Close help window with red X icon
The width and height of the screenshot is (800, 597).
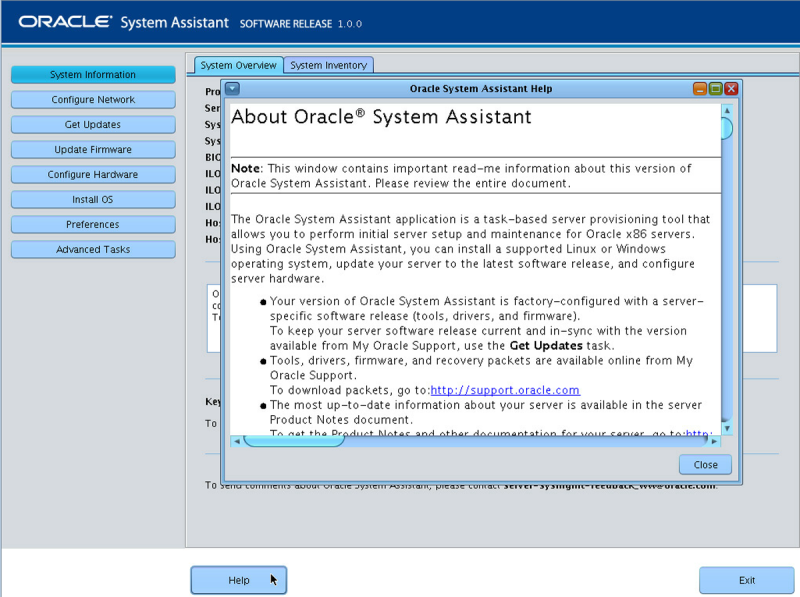coord(731,89)
